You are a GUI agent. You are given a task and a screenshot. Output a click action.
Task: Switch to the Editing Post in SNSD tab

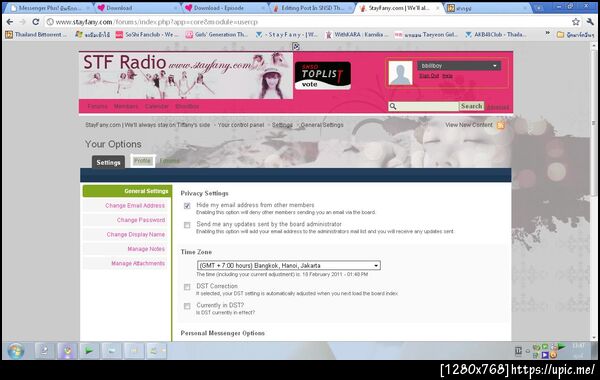pos(312,8)
